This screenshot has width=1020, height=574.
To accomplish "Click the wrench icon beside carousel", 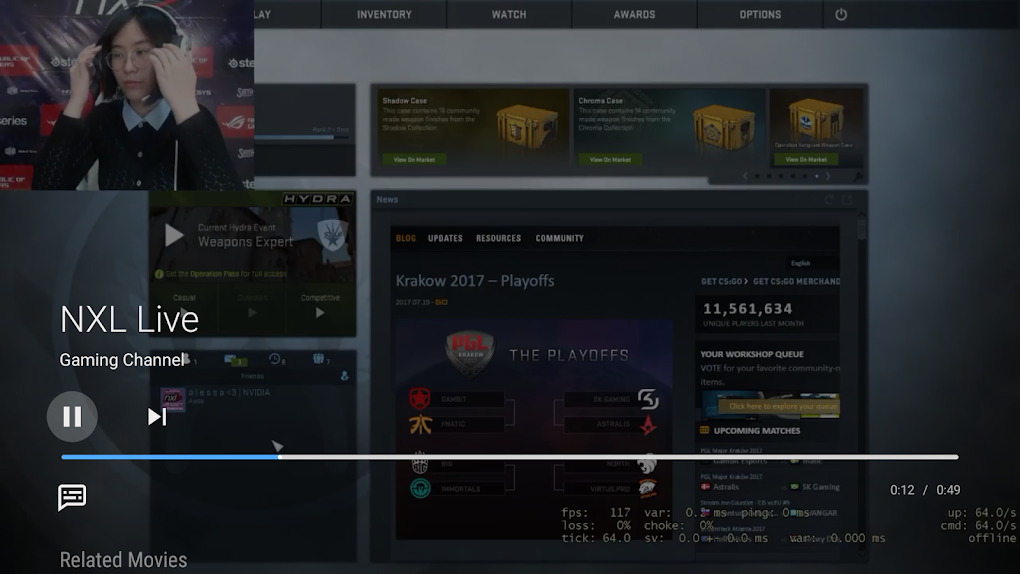I will point(858,176).
